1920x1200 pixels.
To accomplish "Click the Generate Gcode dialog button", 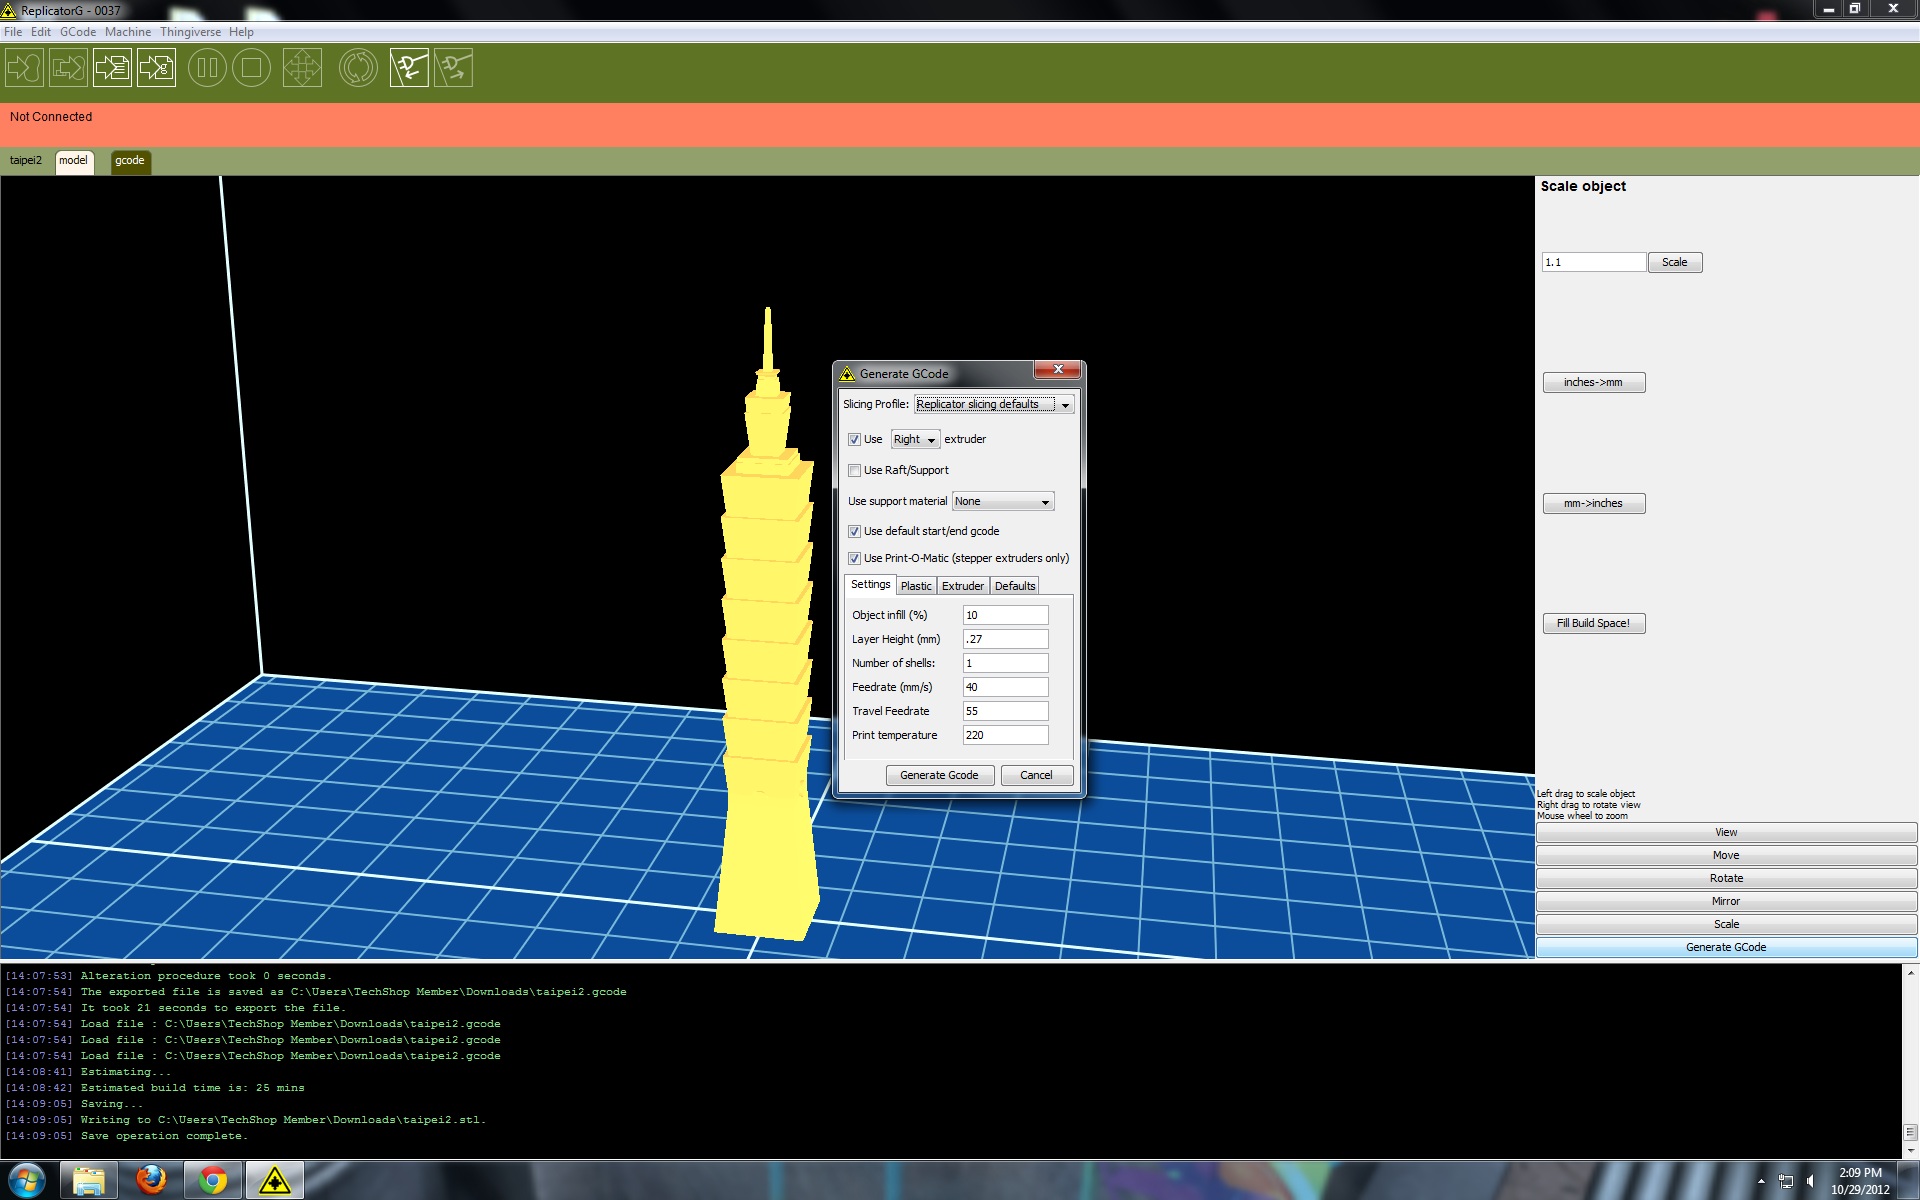I will pos(939,775).
